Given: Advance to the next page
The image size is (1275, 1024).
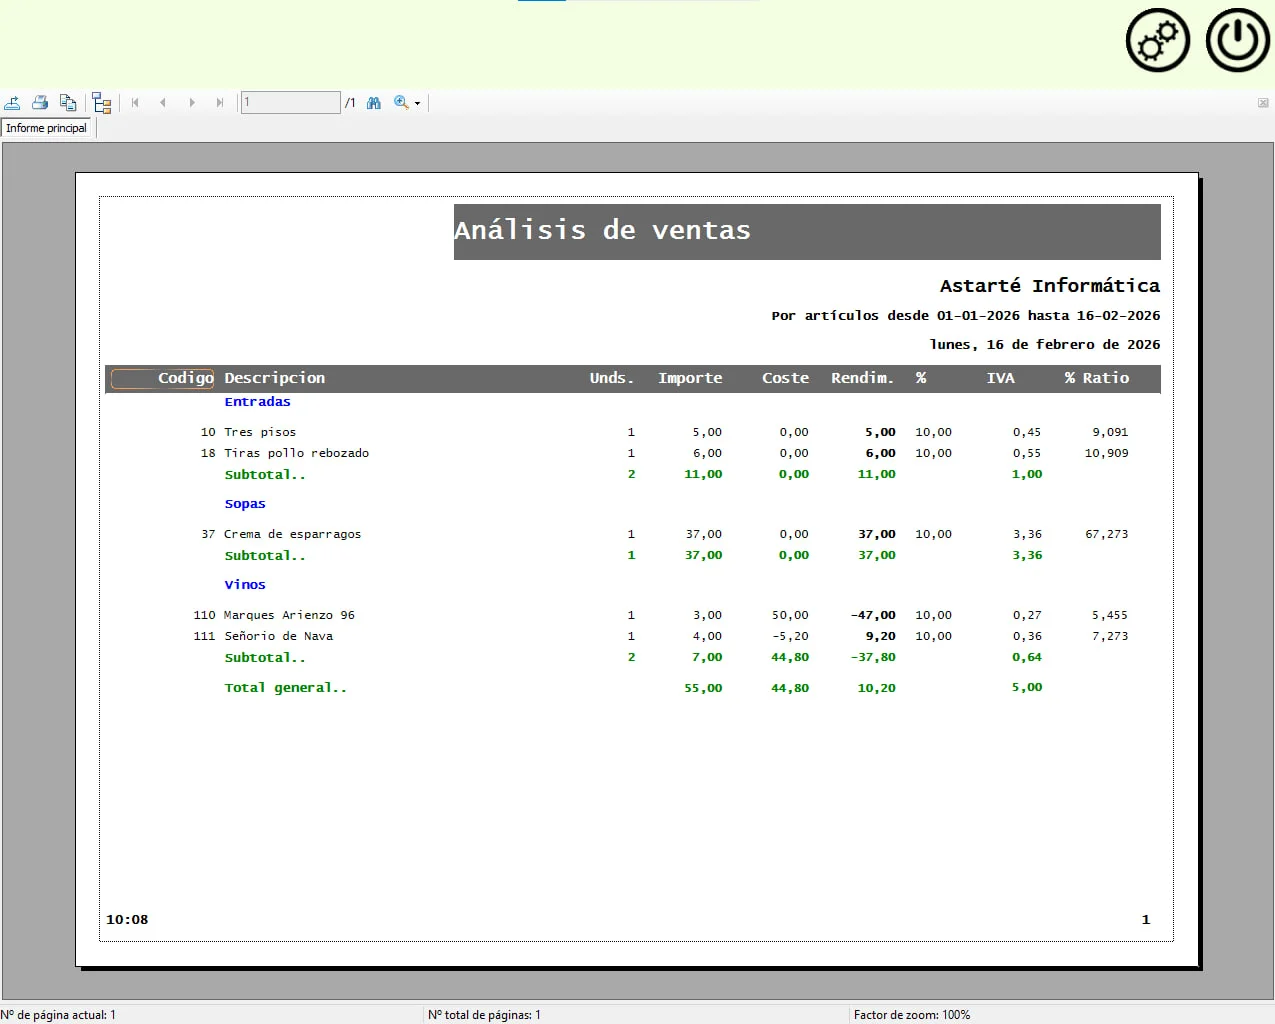Looking at the screenshot, I should tap(192, 103).
